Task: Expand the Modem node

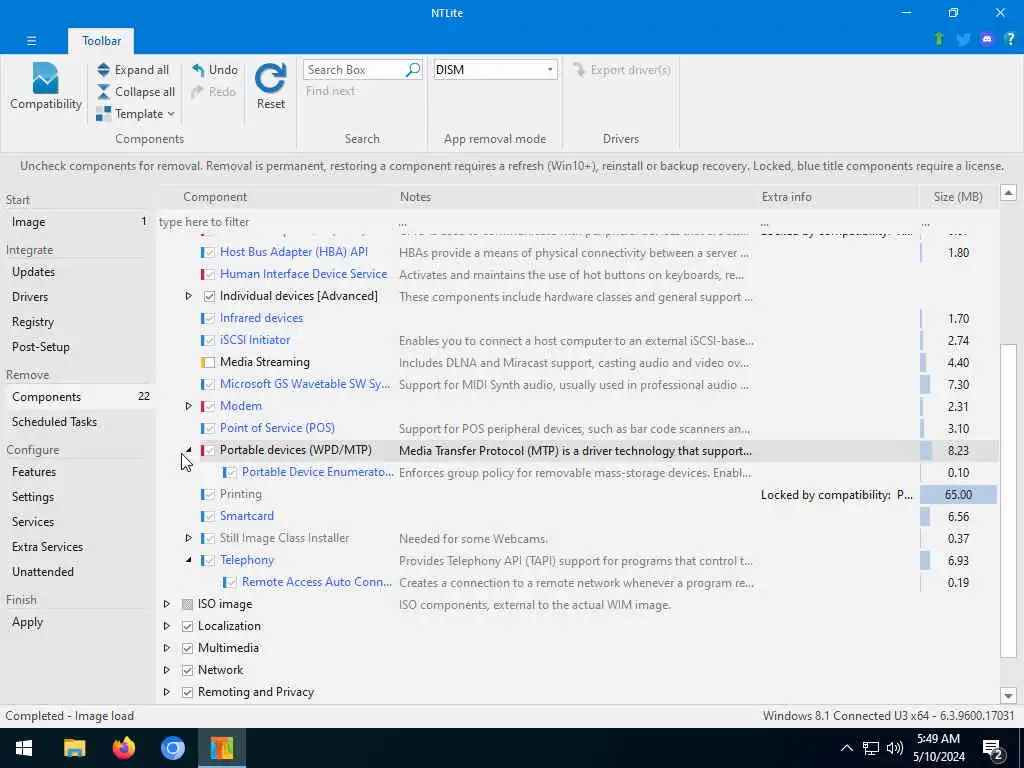Action: pyautogui.click(x=188, y=406)
